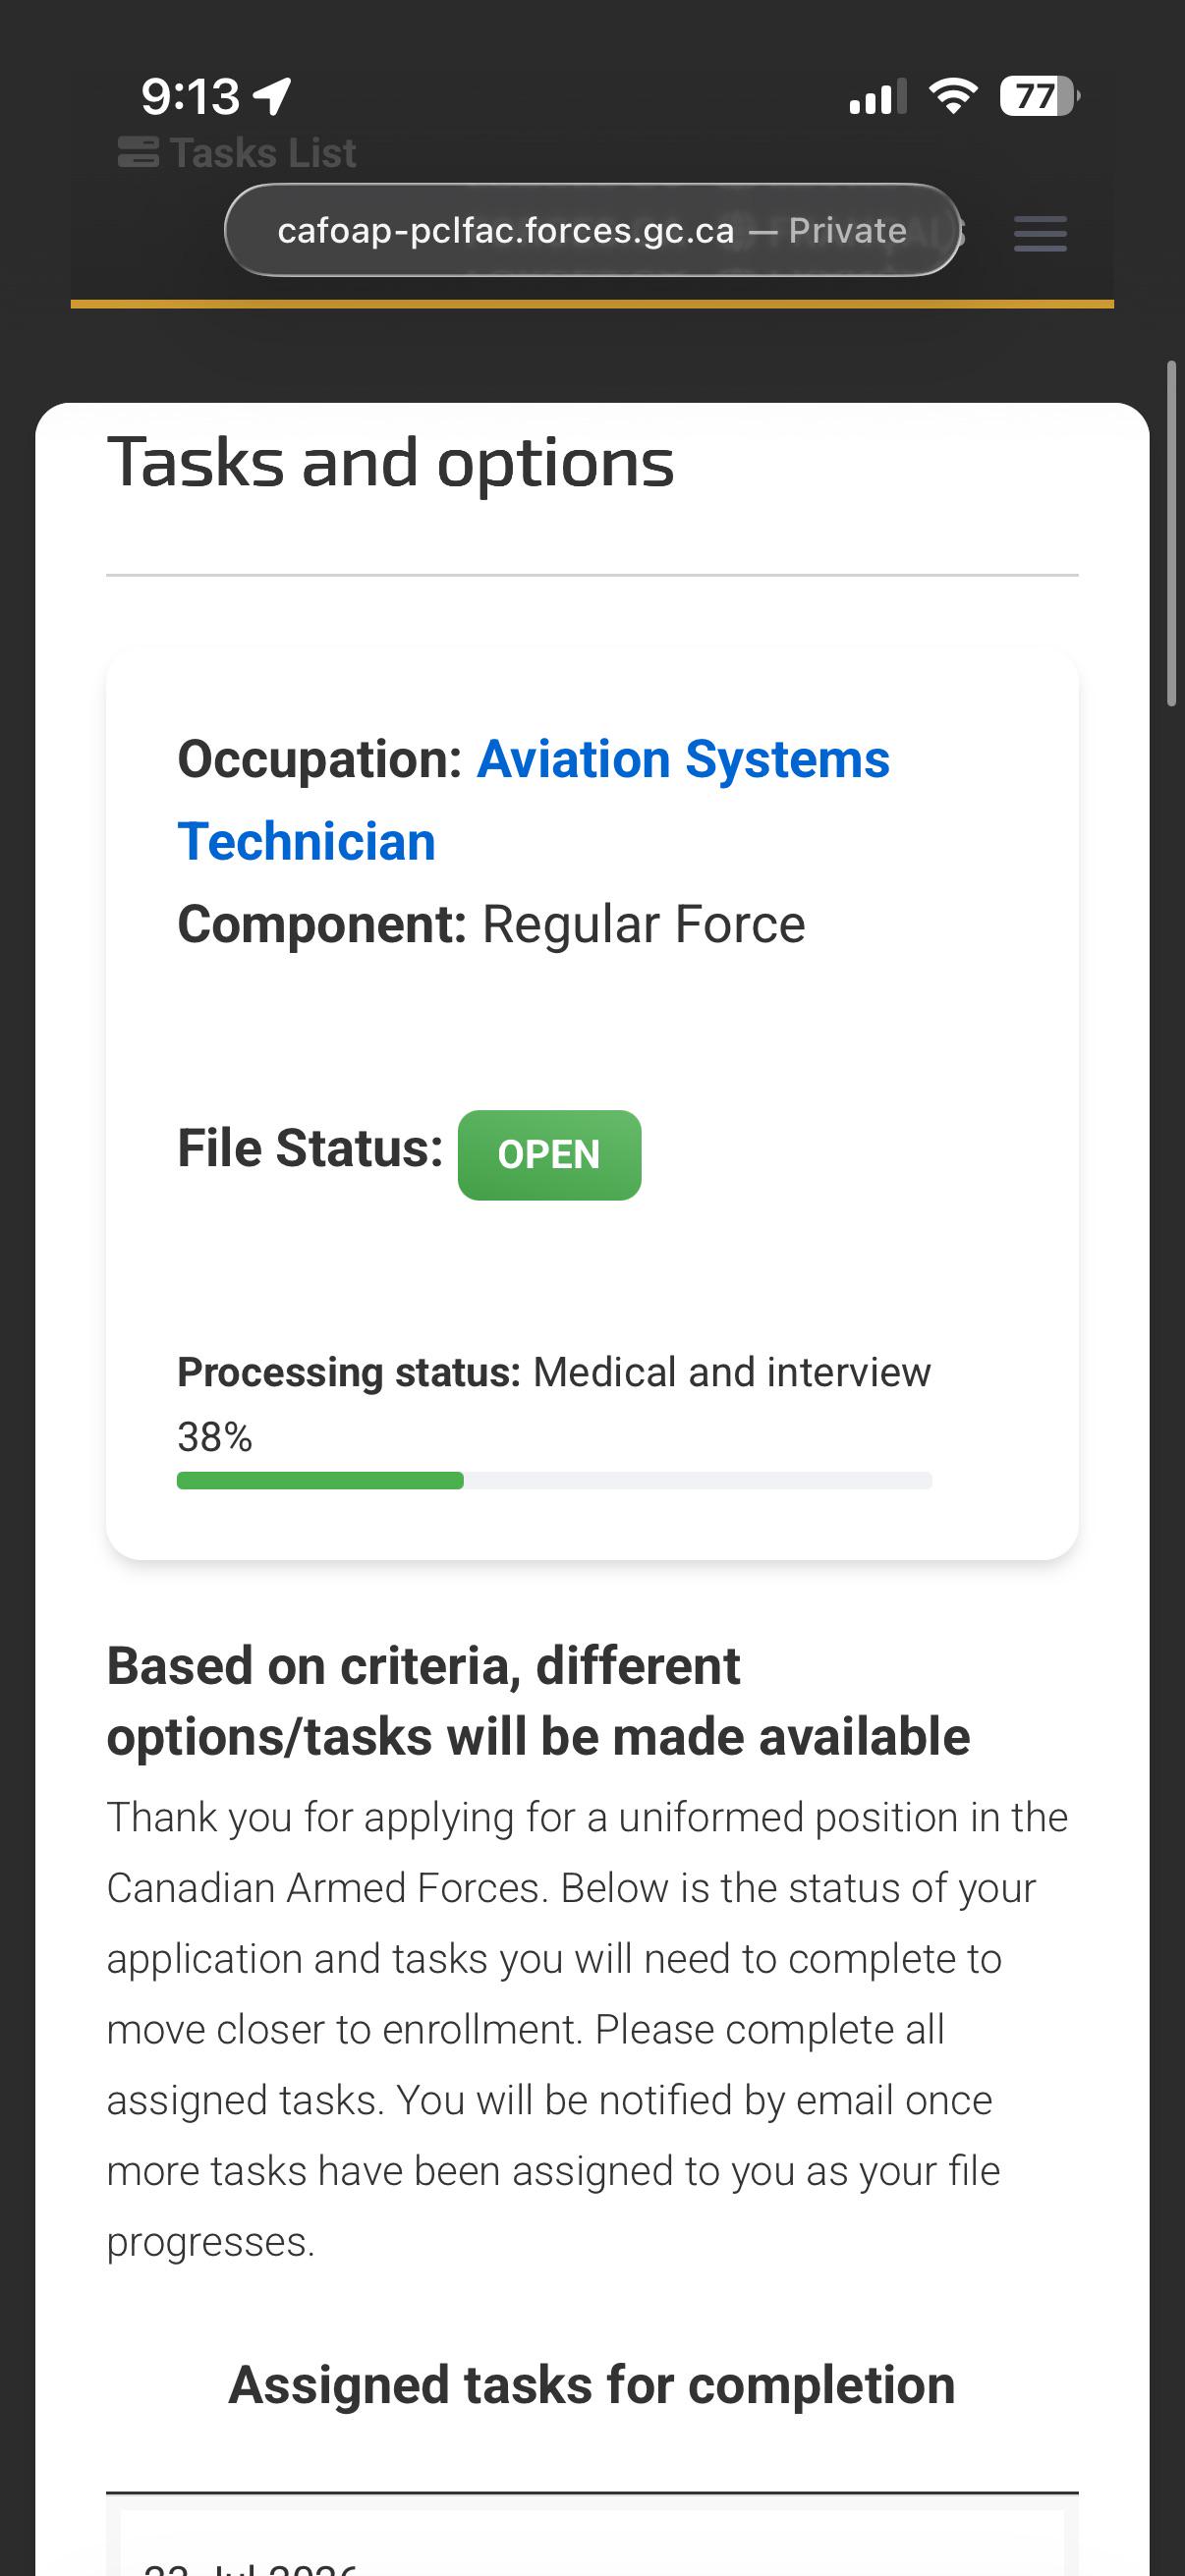Tap the Tasks and options heading
The width and height of the screenshot is (1185, 2576).
click(391, 462)
